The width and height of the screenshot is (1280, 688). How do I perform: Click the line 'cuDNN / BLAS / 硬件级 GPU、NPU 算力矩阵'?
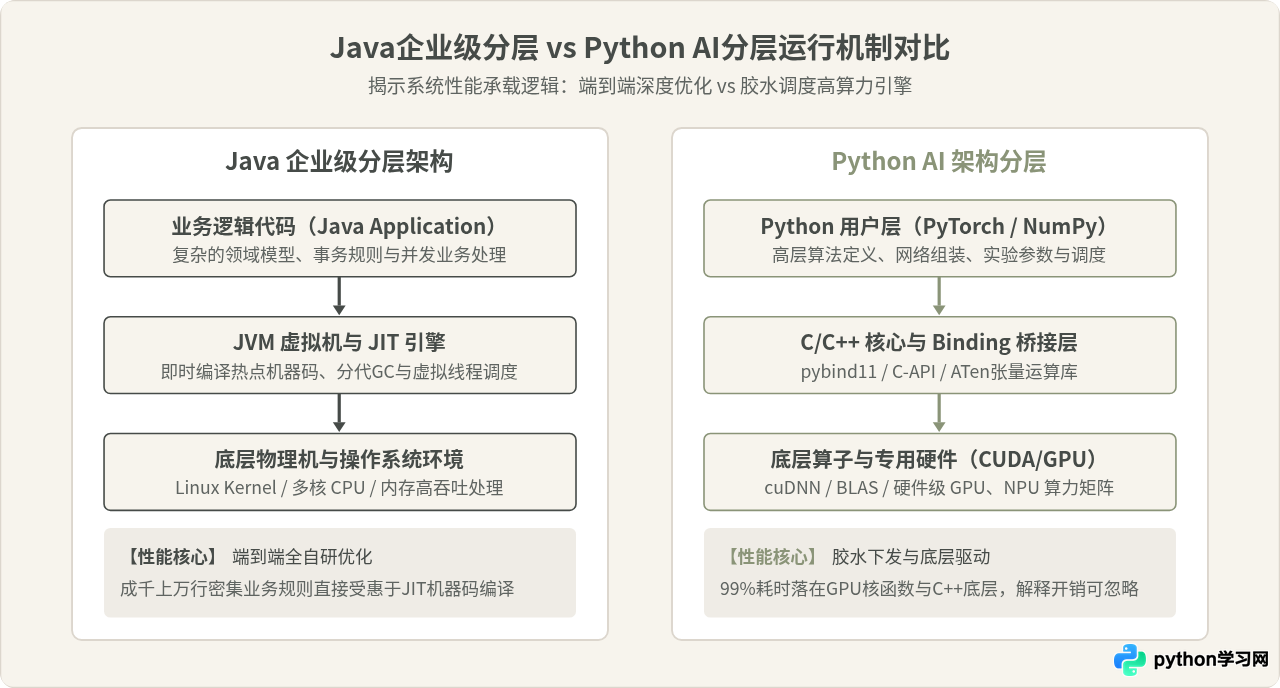point(939,488)
